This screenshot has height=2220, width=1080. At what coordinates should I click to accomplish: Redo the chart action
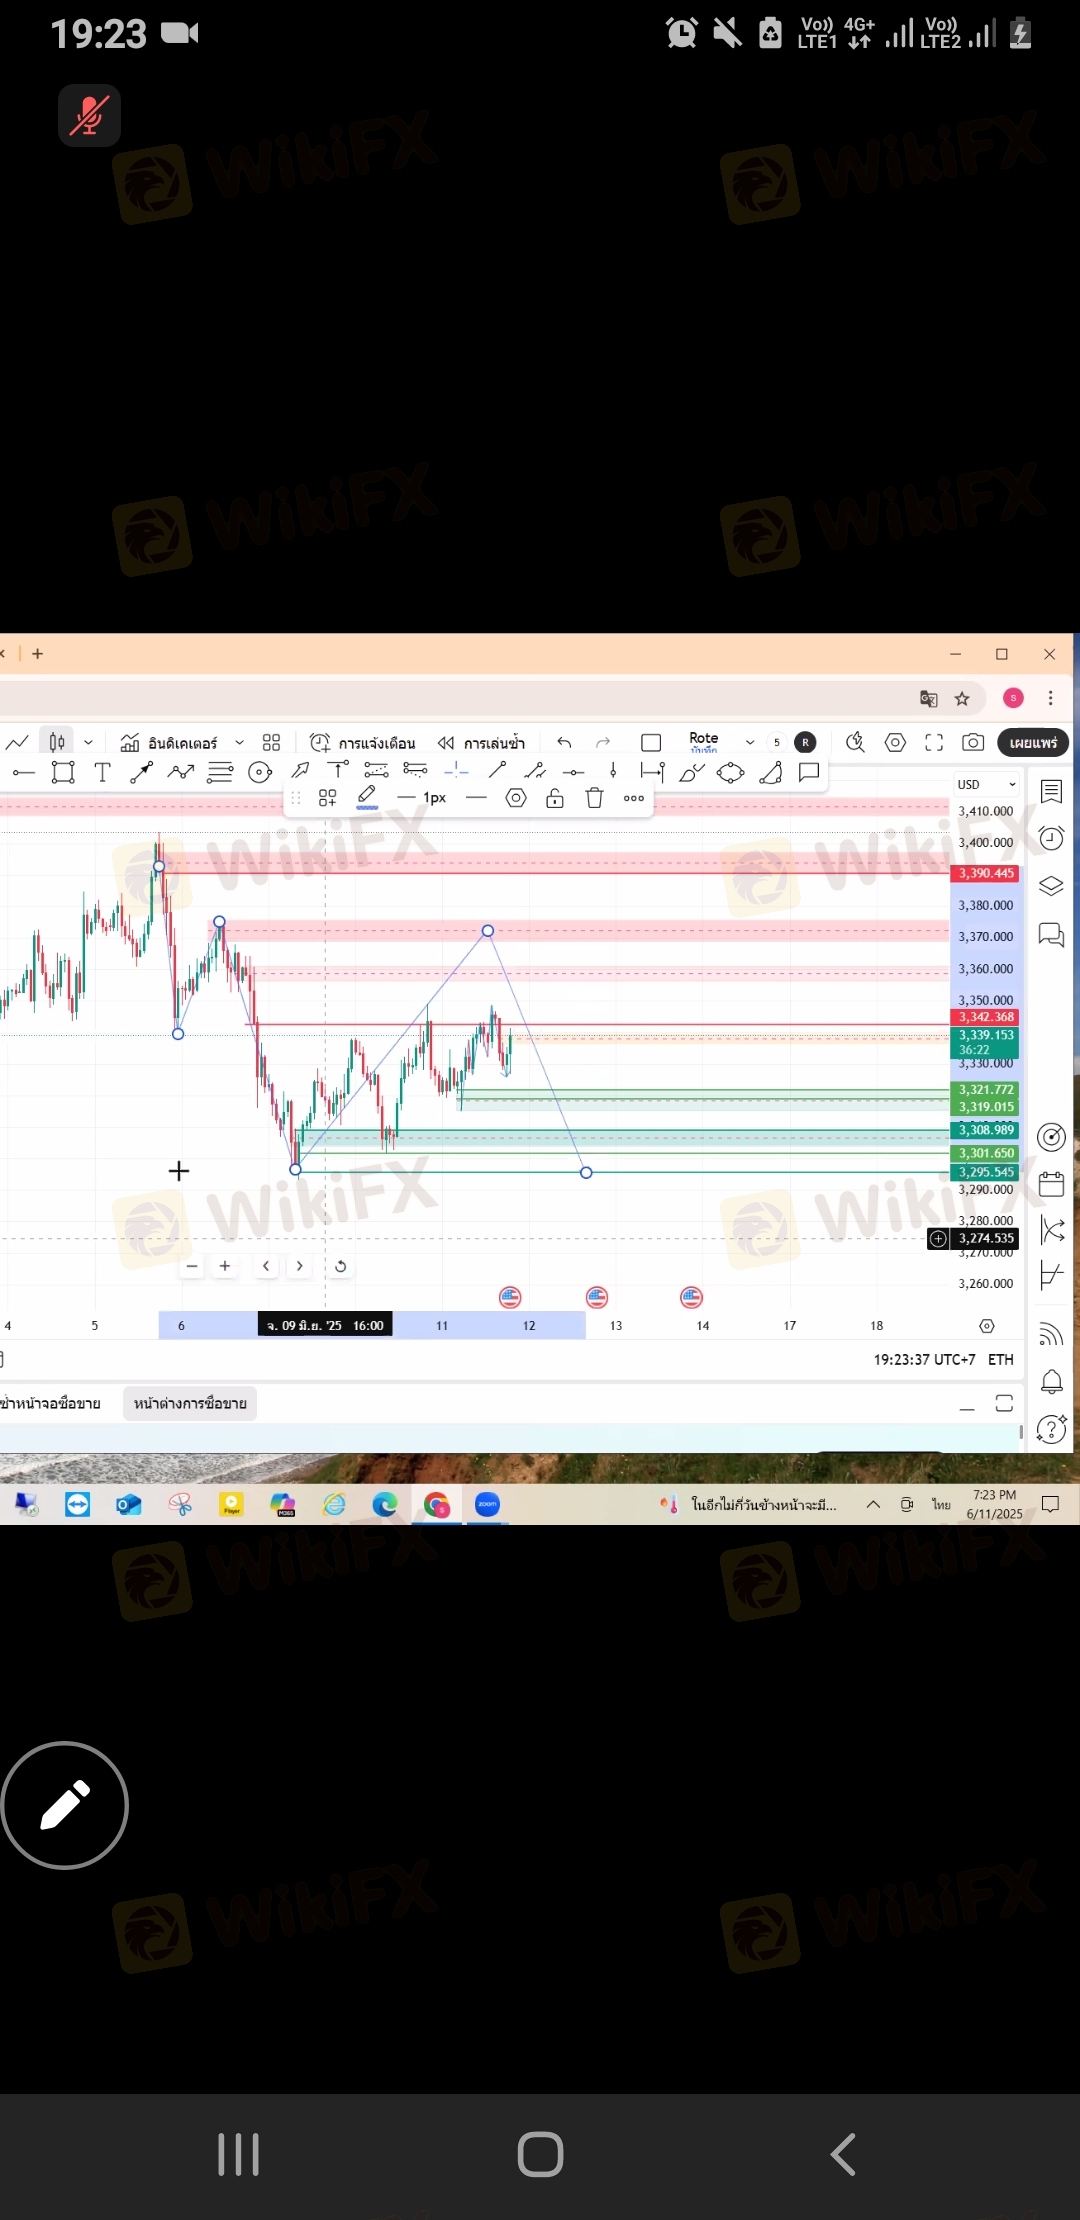click(x=603, y=742)
